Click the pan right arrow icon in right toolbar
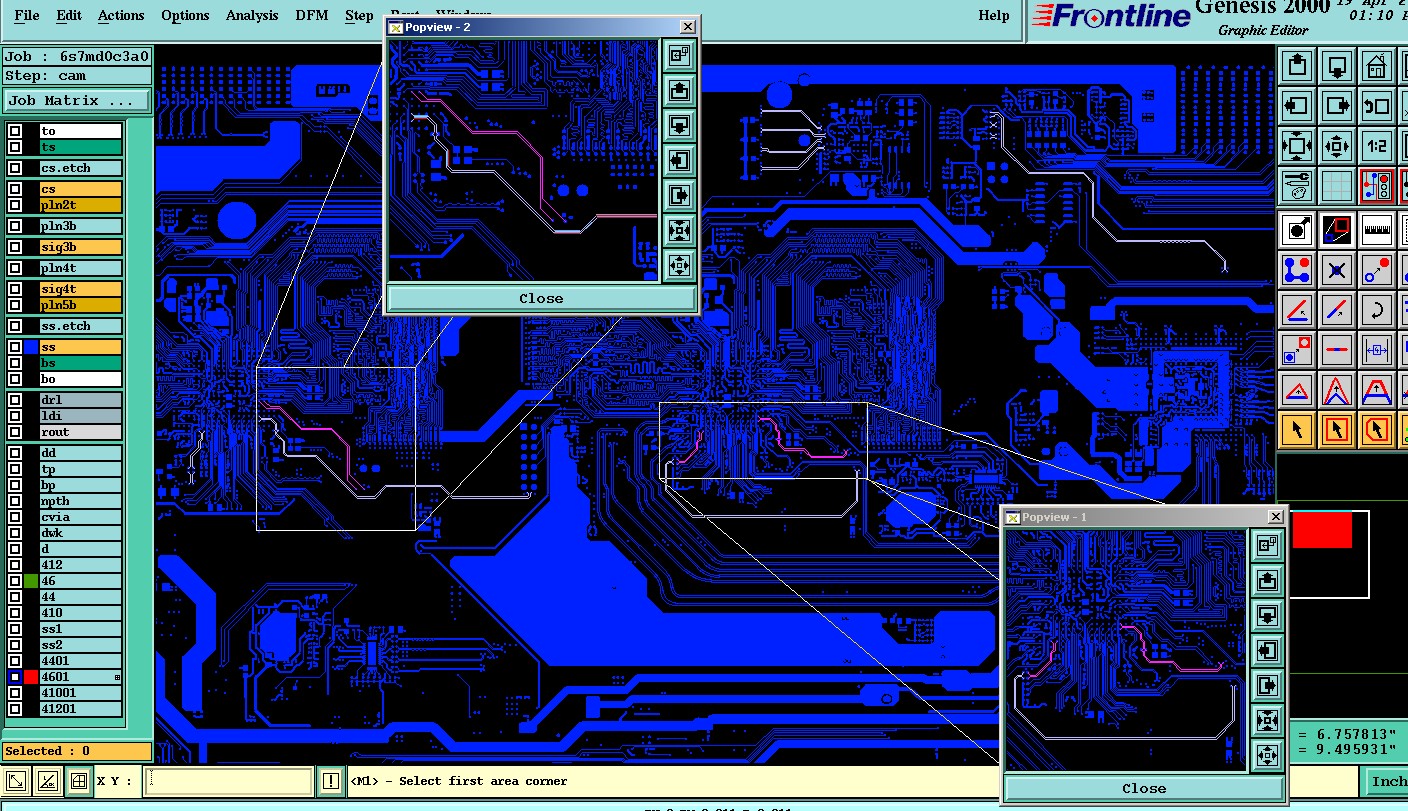Viewport: 1408px width, 811px height. click(1337, 106)
